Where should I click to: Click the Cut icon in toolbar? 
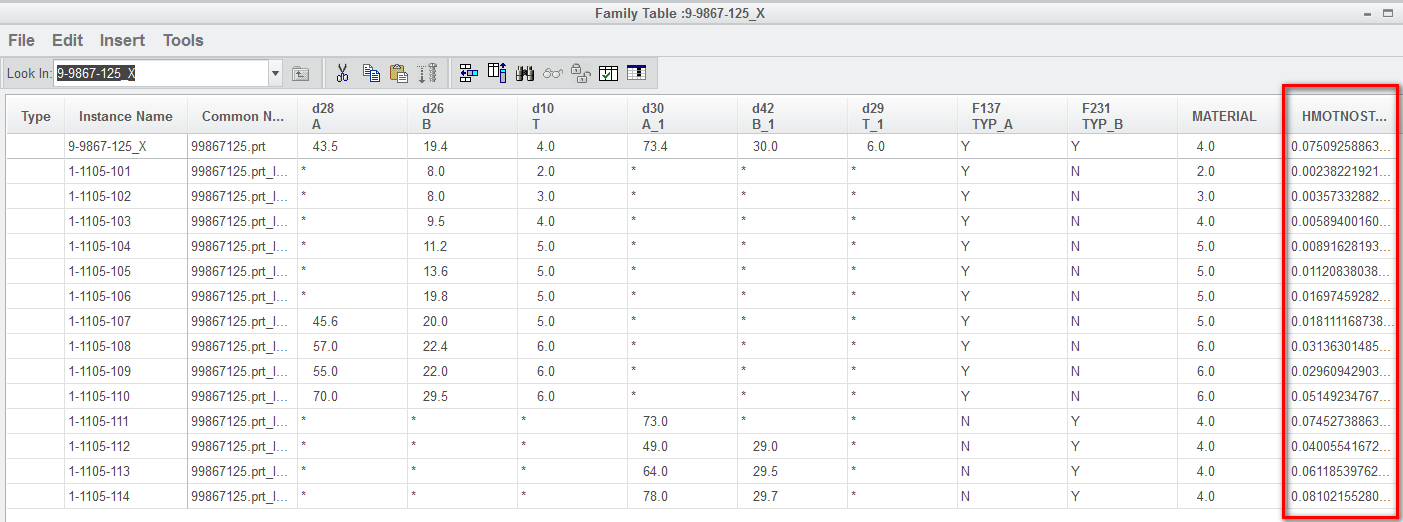click(342, 73)
